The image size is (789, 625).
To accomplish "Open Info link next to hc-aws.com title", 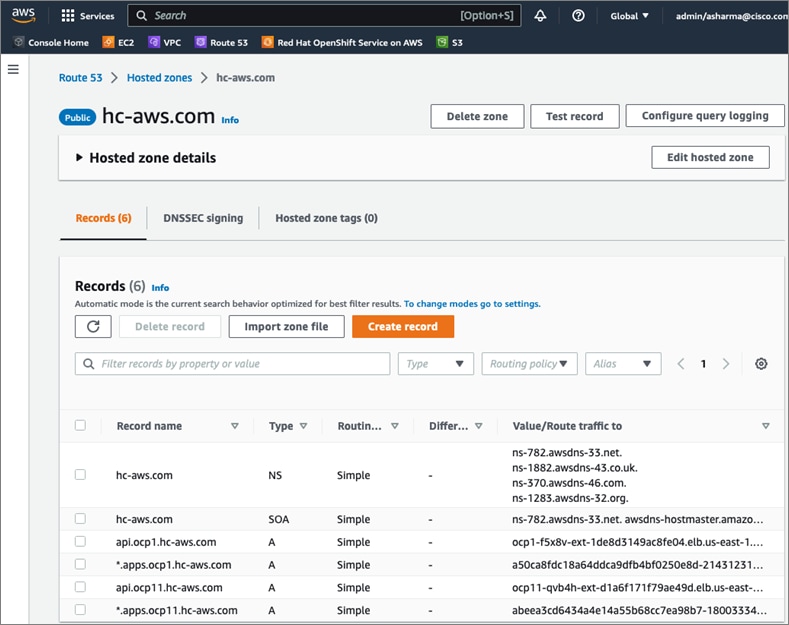I will [x=230, y=120].
